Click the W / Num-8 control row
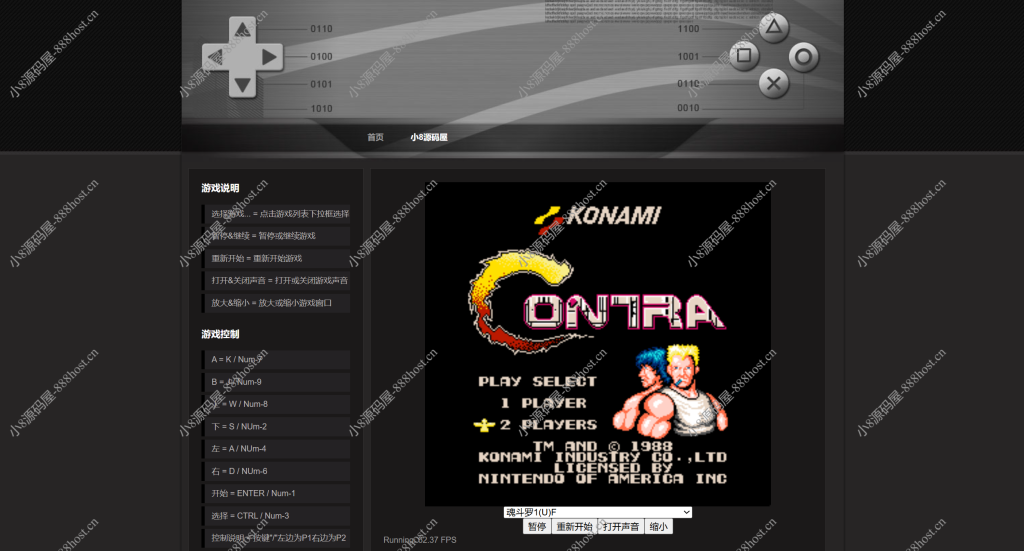This screenshot has height=551, width=1024. (276, 404)
